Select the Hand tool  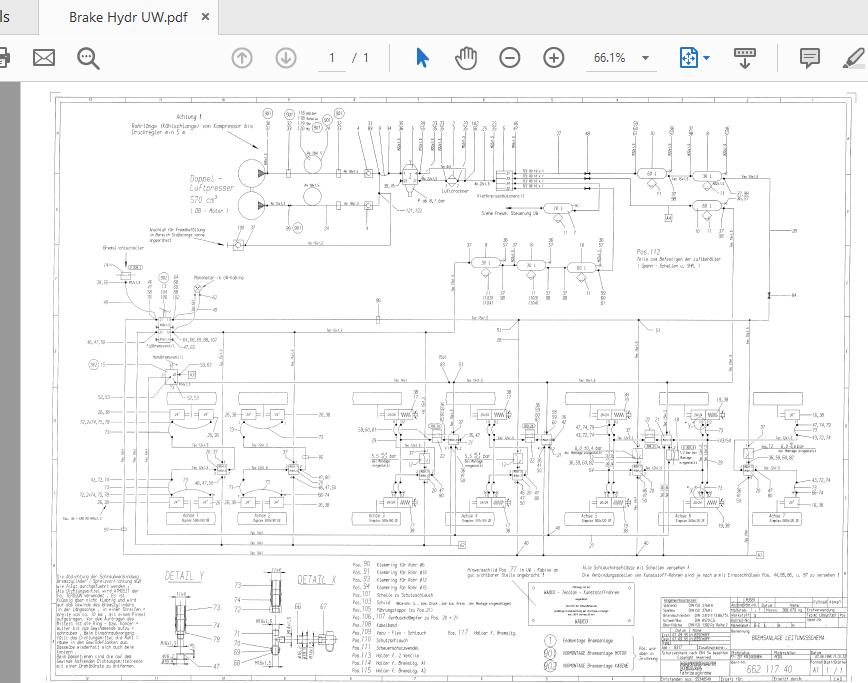pyautogui.click(x=465, y=57)
